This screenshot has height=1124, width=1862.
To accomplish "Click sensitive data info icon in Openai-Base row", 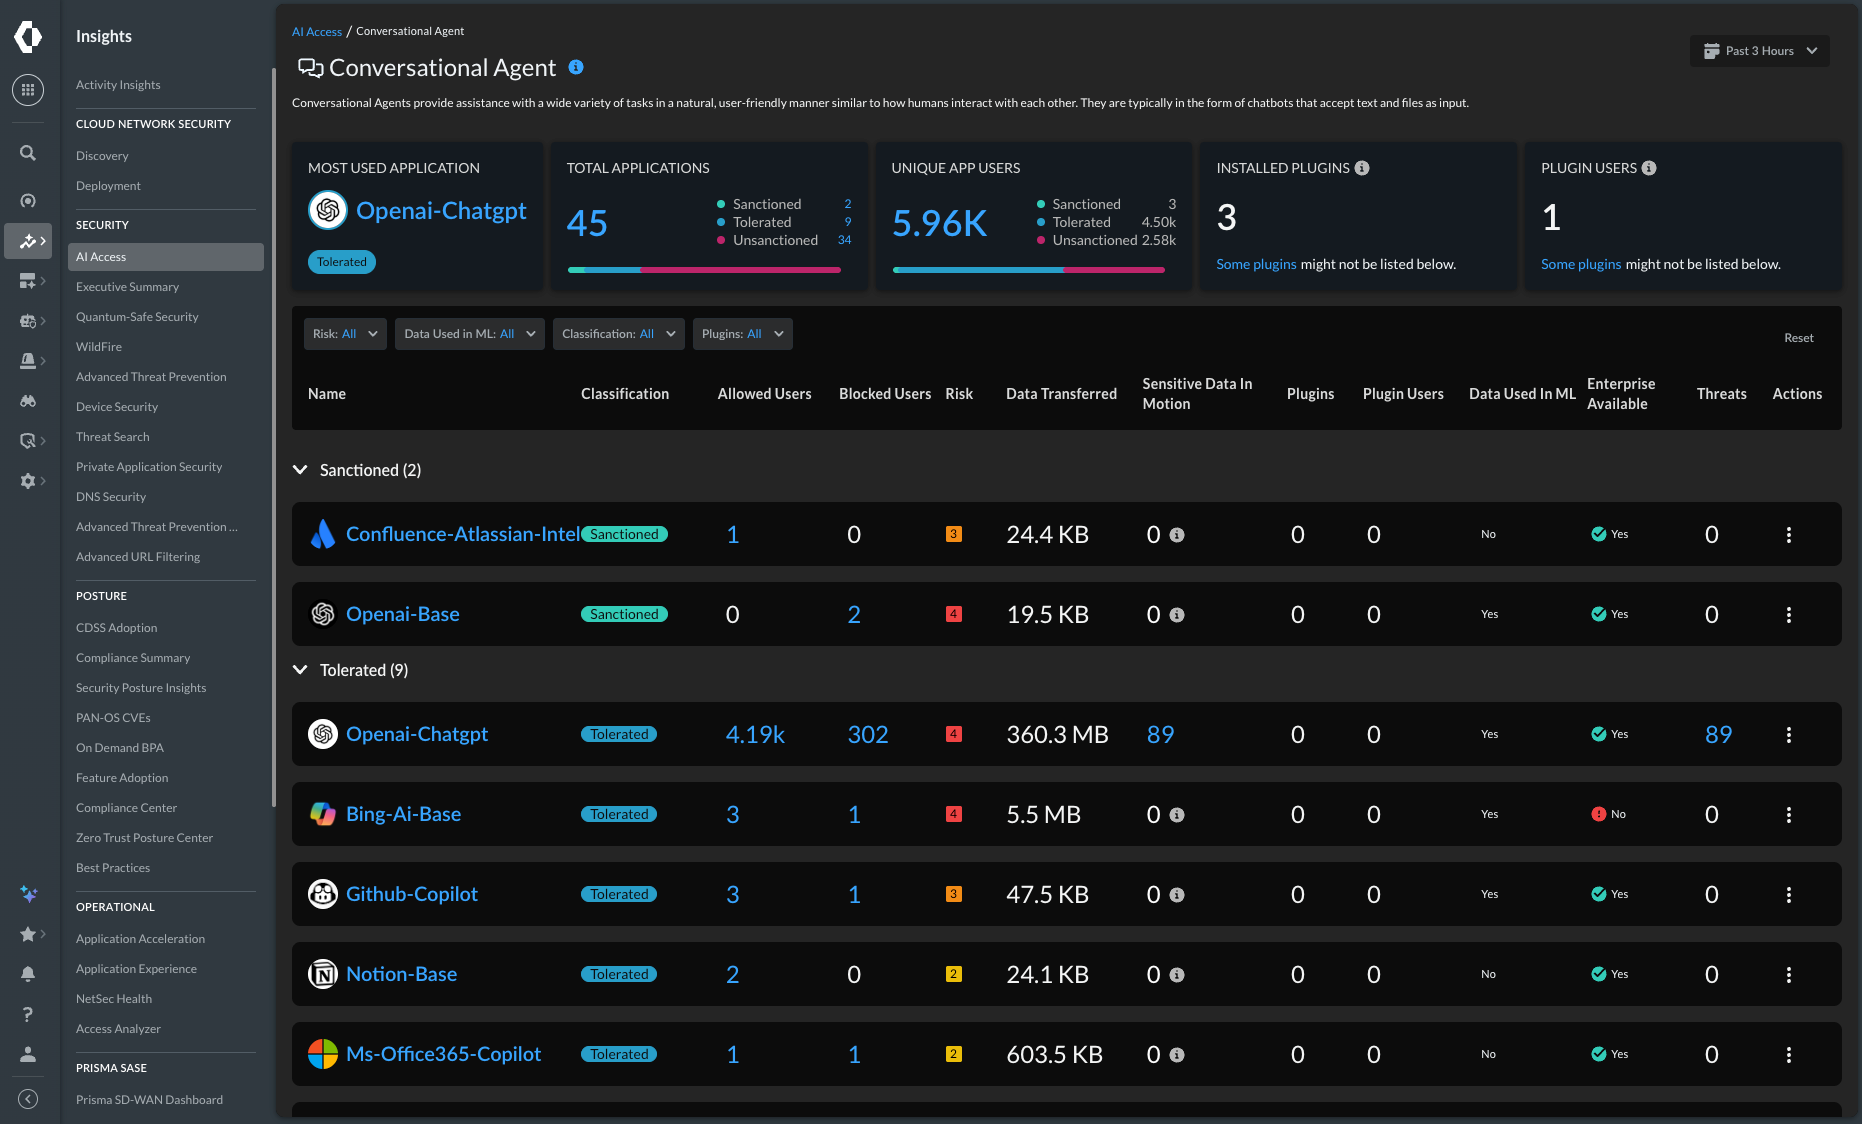I will (1177, 615).
